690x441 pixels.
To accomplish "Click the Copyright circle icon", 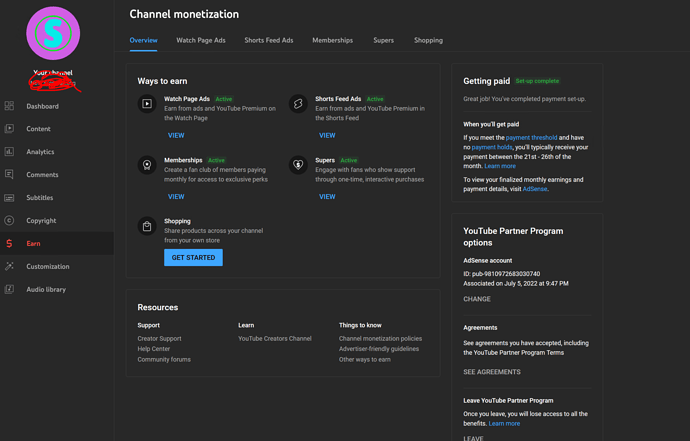I will (9, 220).
